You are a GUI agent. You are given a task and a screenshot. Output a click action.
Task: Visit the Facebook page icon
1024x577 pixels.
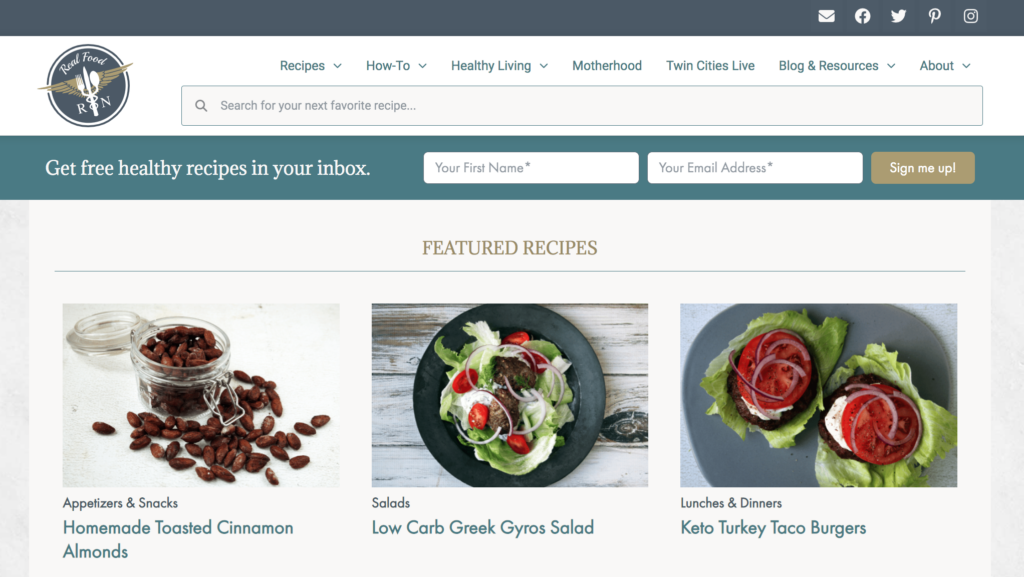(862, 16)
